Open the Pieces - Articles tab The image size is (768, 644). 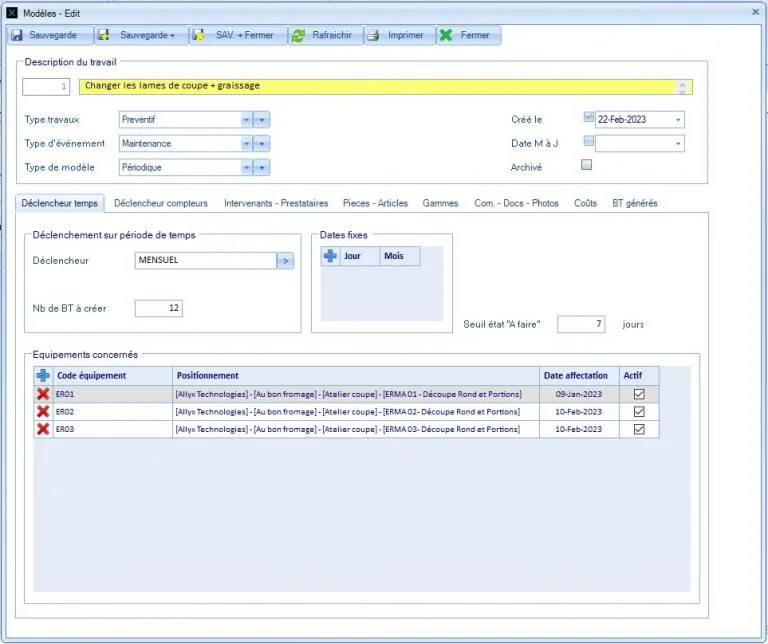point(375,203)
